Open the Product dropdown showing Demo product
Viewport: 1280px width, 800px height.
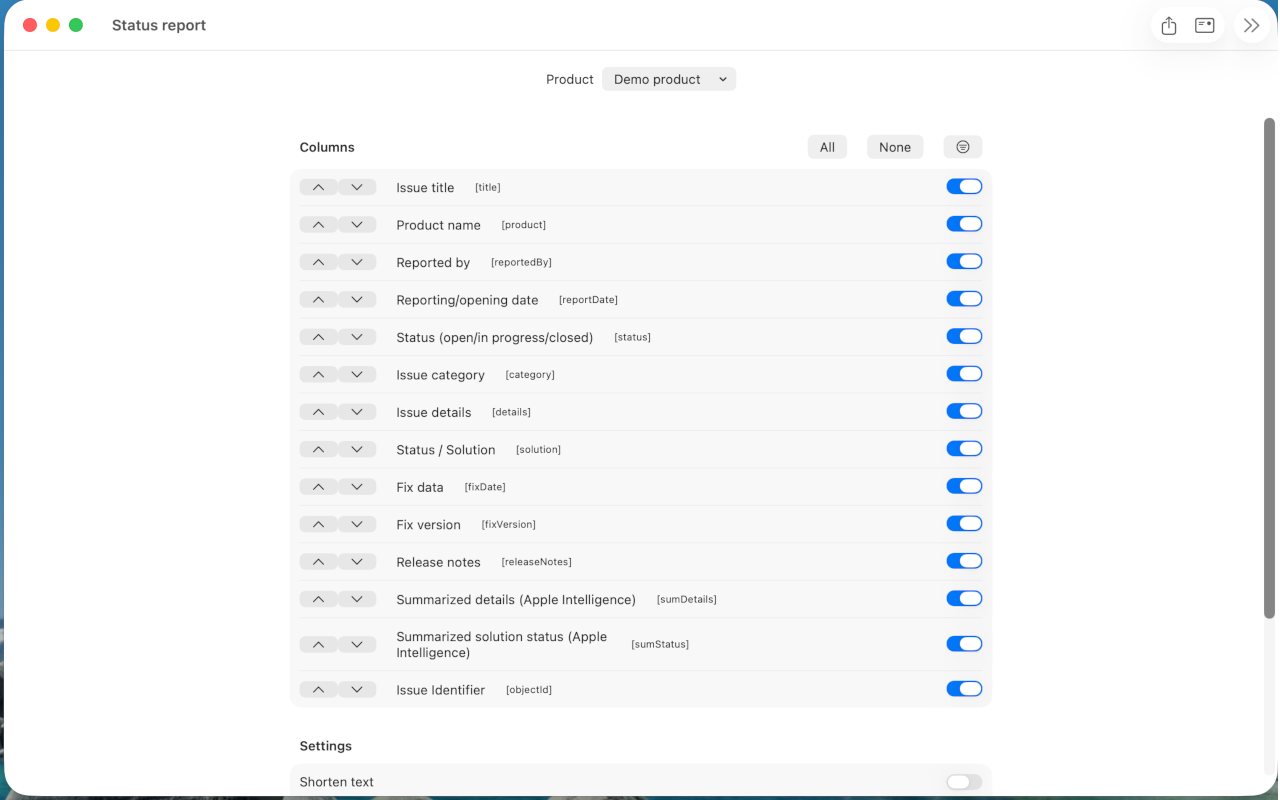[x=669, y=79]
